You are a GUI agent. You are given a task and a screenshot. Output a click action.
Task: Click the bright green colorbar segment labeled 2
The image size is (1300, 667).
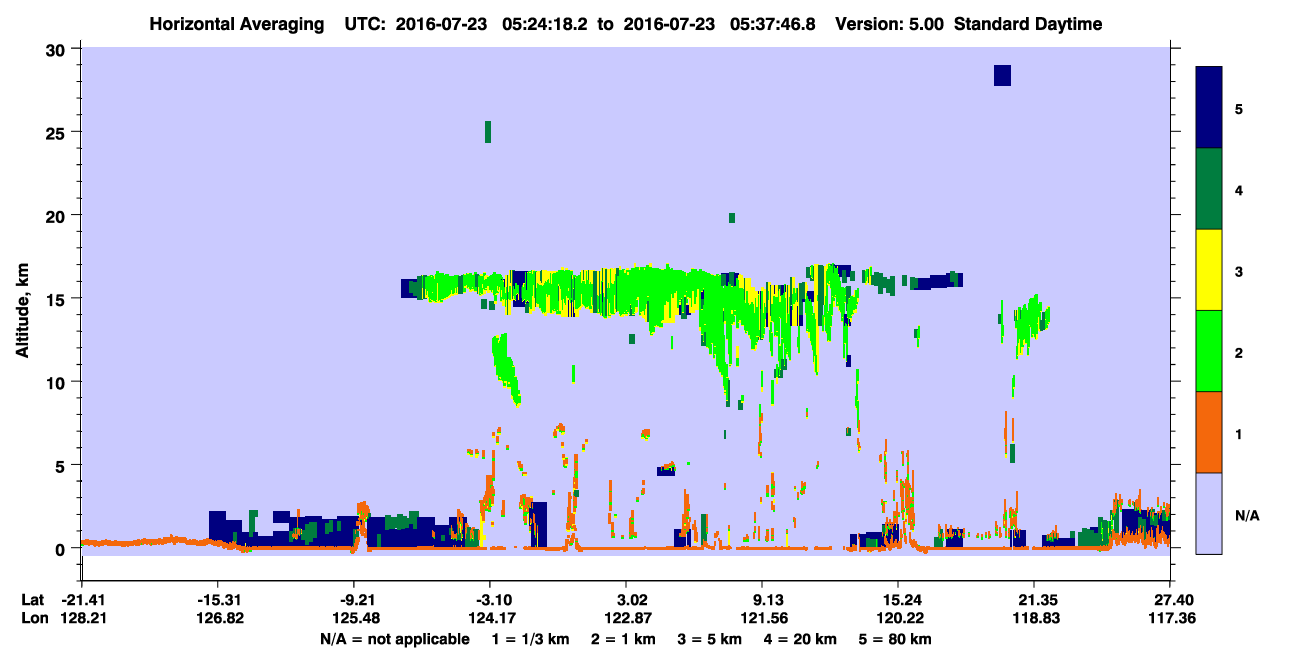tap(1209, 350)
